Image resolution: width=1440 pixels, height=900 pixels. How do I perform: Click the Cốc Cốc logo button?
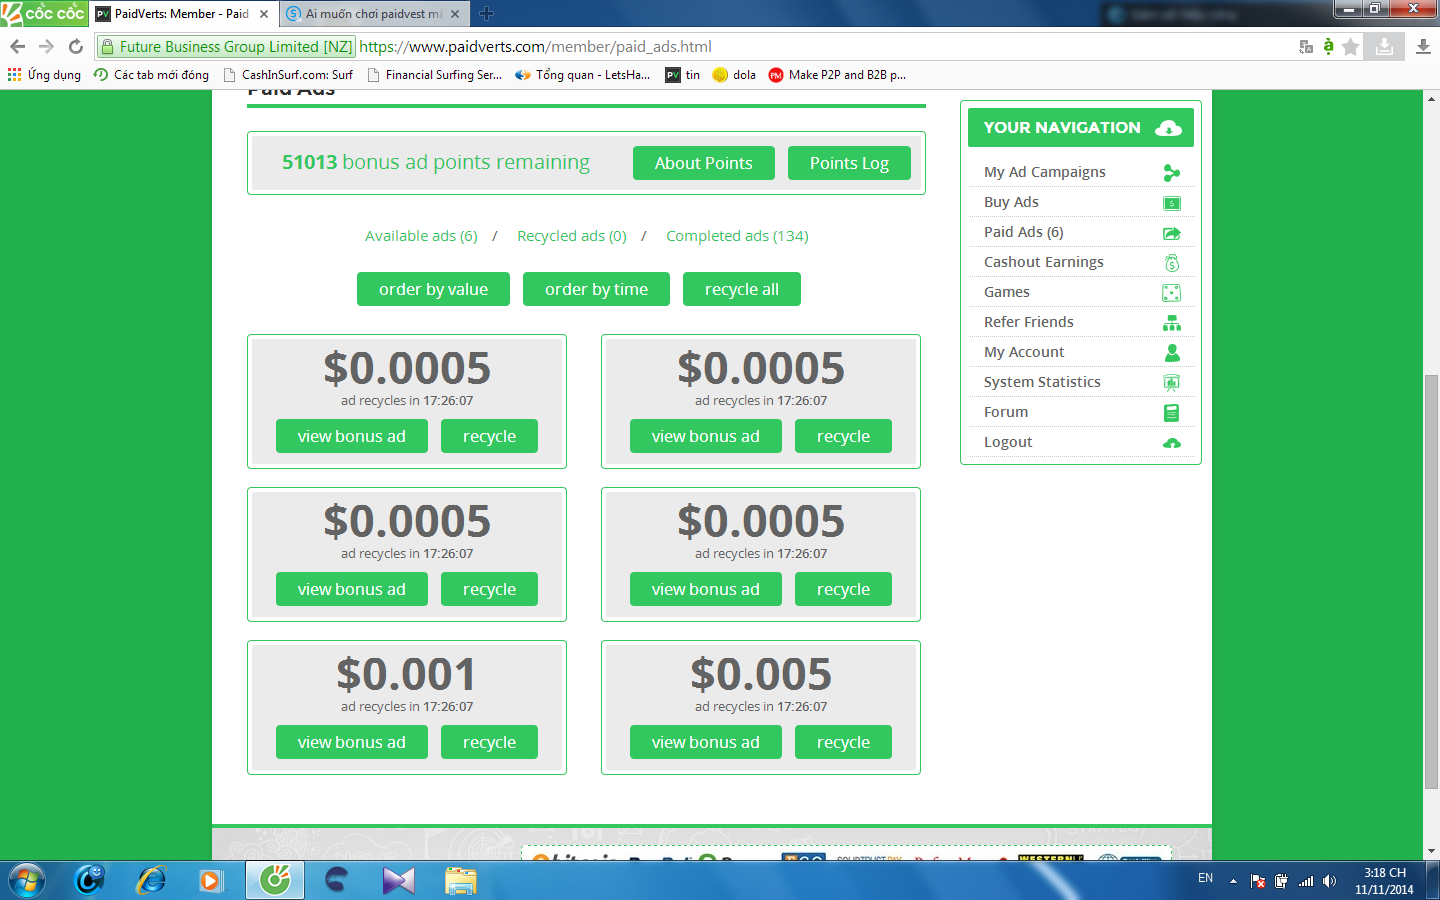[43, 13]
